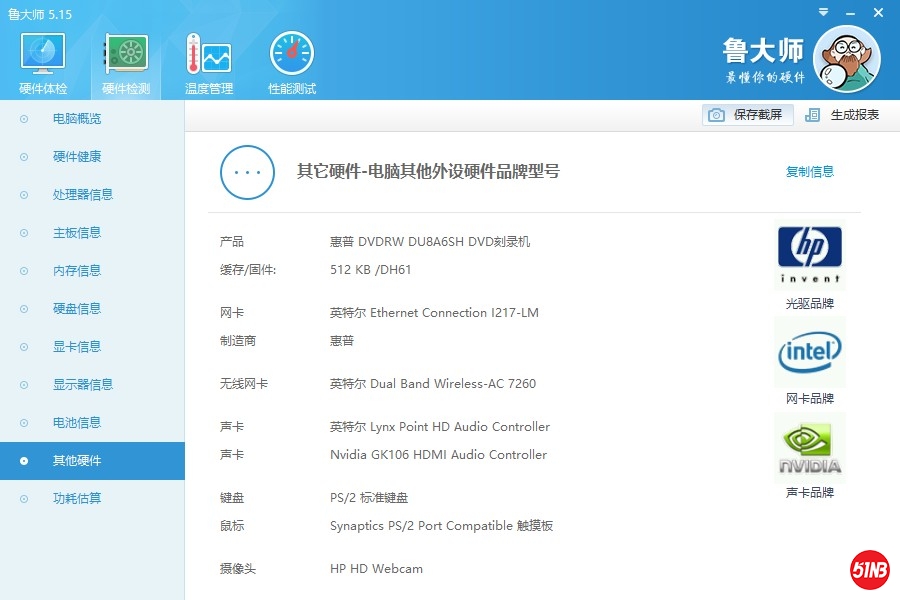
Task: Click the 51NB red badge icon
Action: click(870, 570)
